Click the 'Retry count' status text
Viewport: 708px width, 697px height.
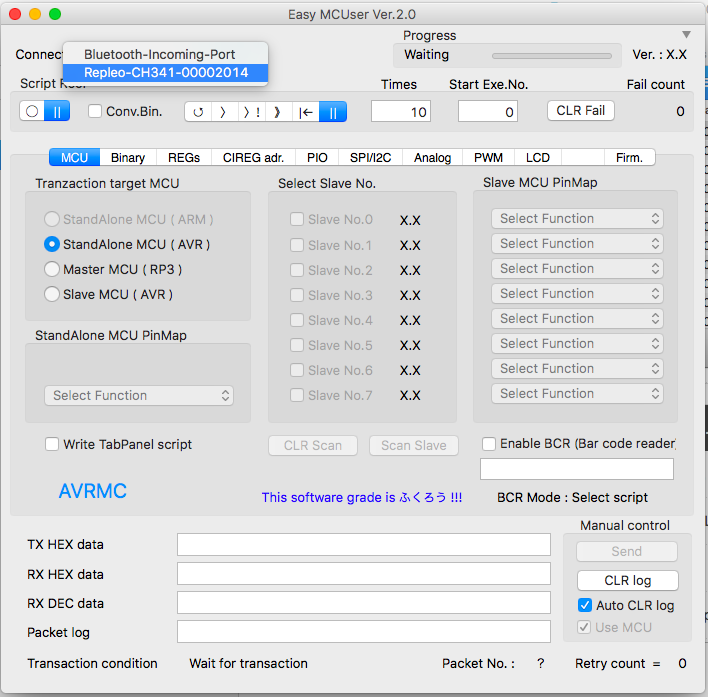coord(610,663)
